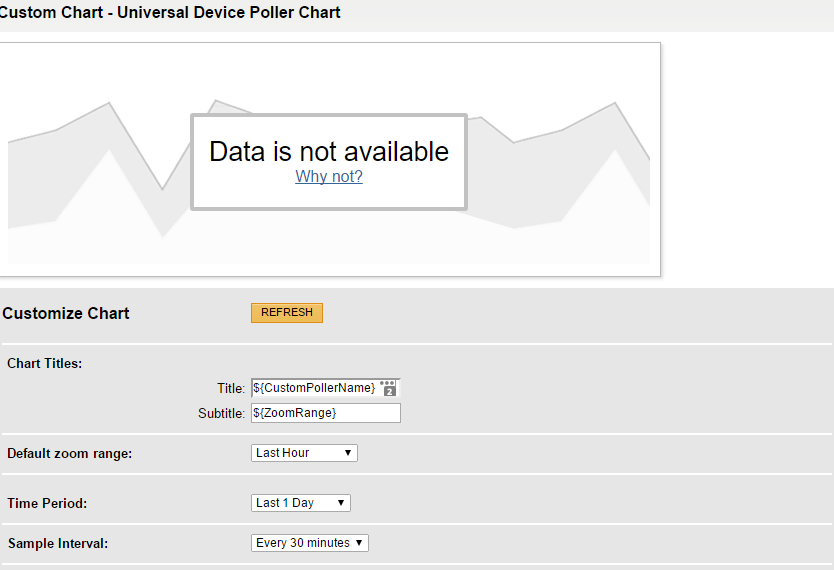Click the placeholder chart area right of the message
The image size is (834, 570).
point(558,181)
